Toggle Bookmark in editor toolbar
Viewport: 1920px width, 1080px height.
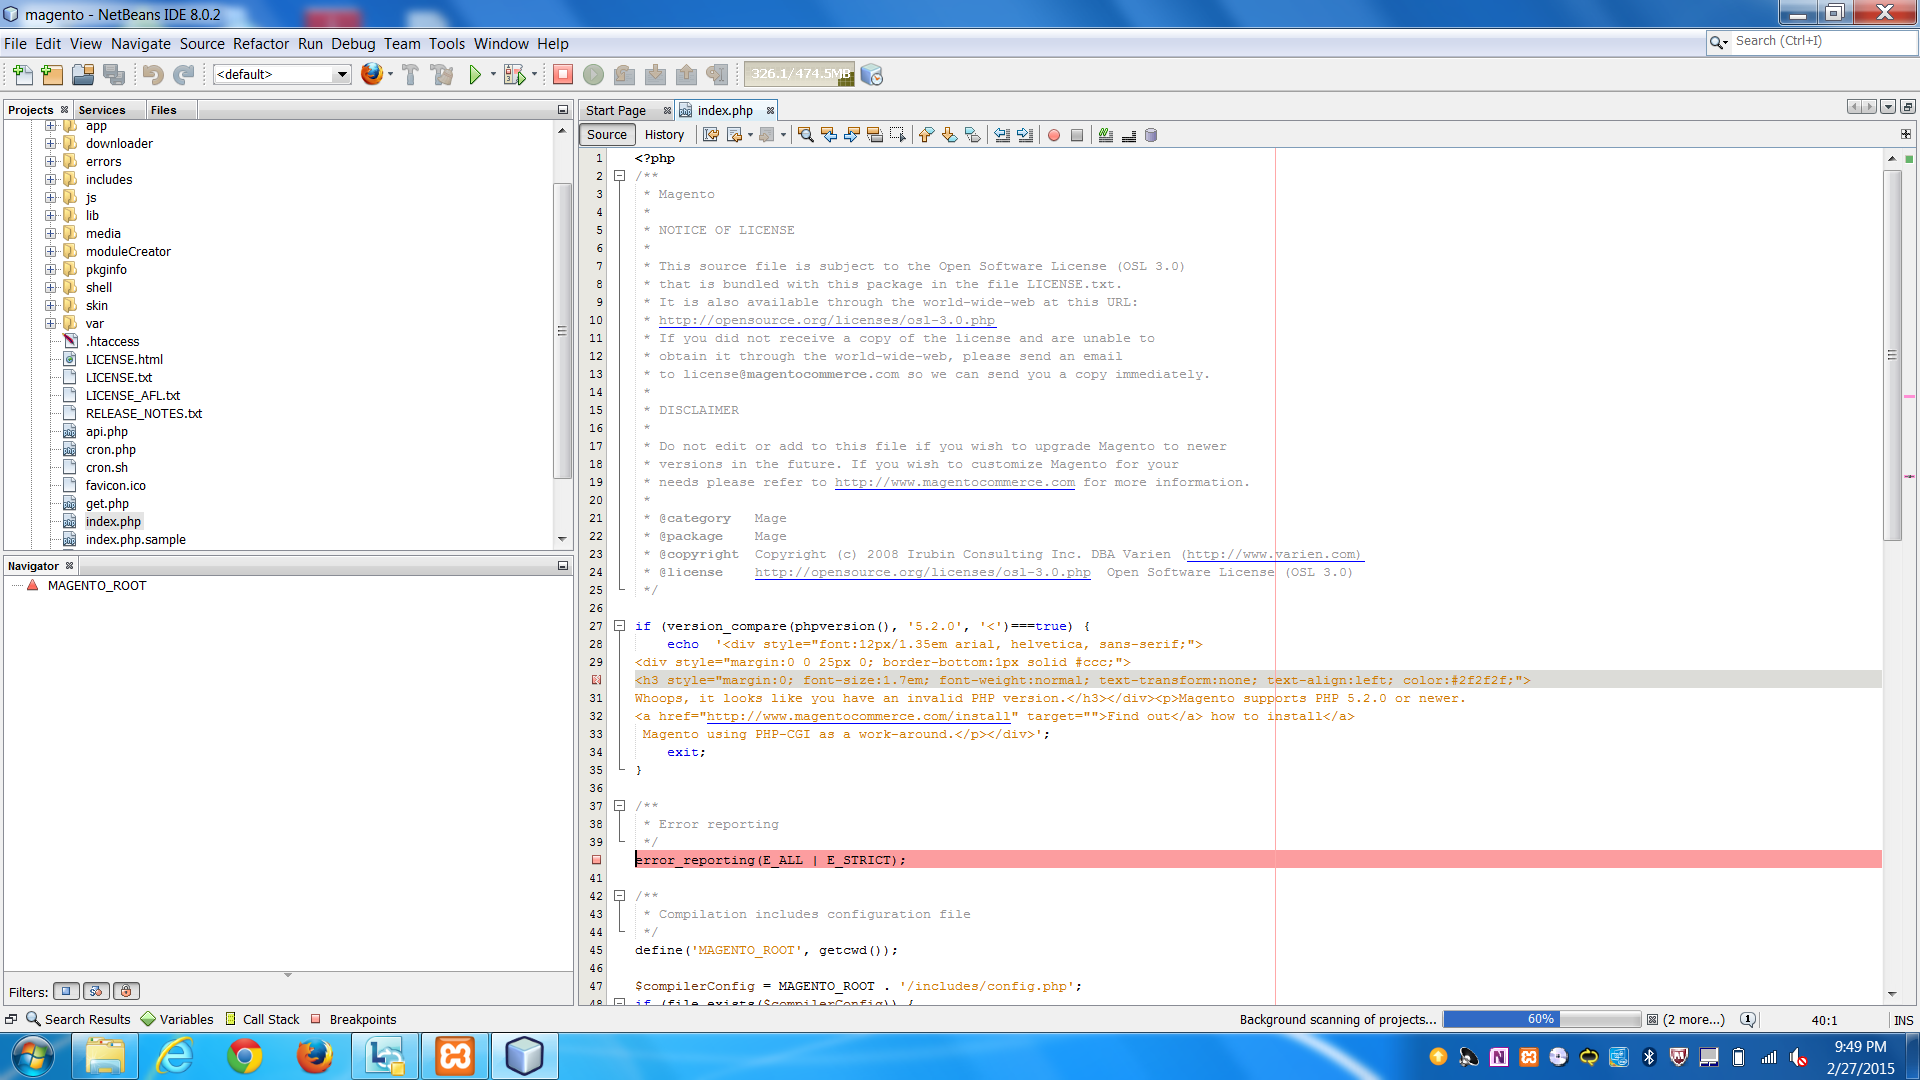[972, 135]
